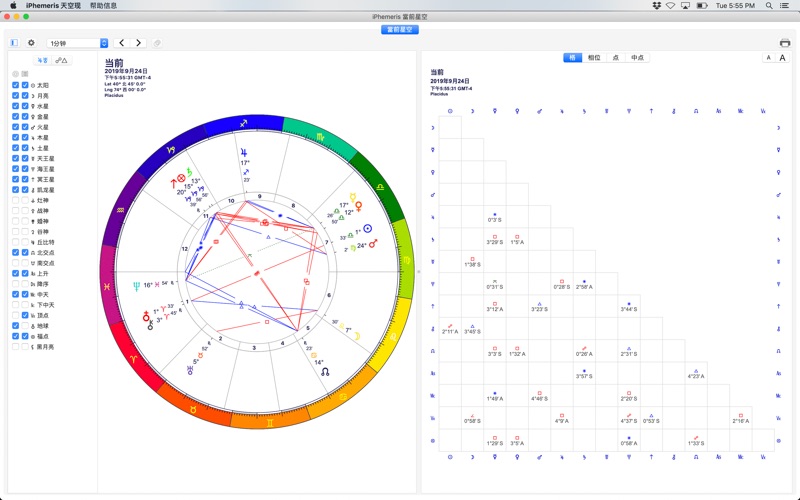Uncheck the first checkbox for 太阳
This screenshot has height=500, width=800.
(15, 86)
